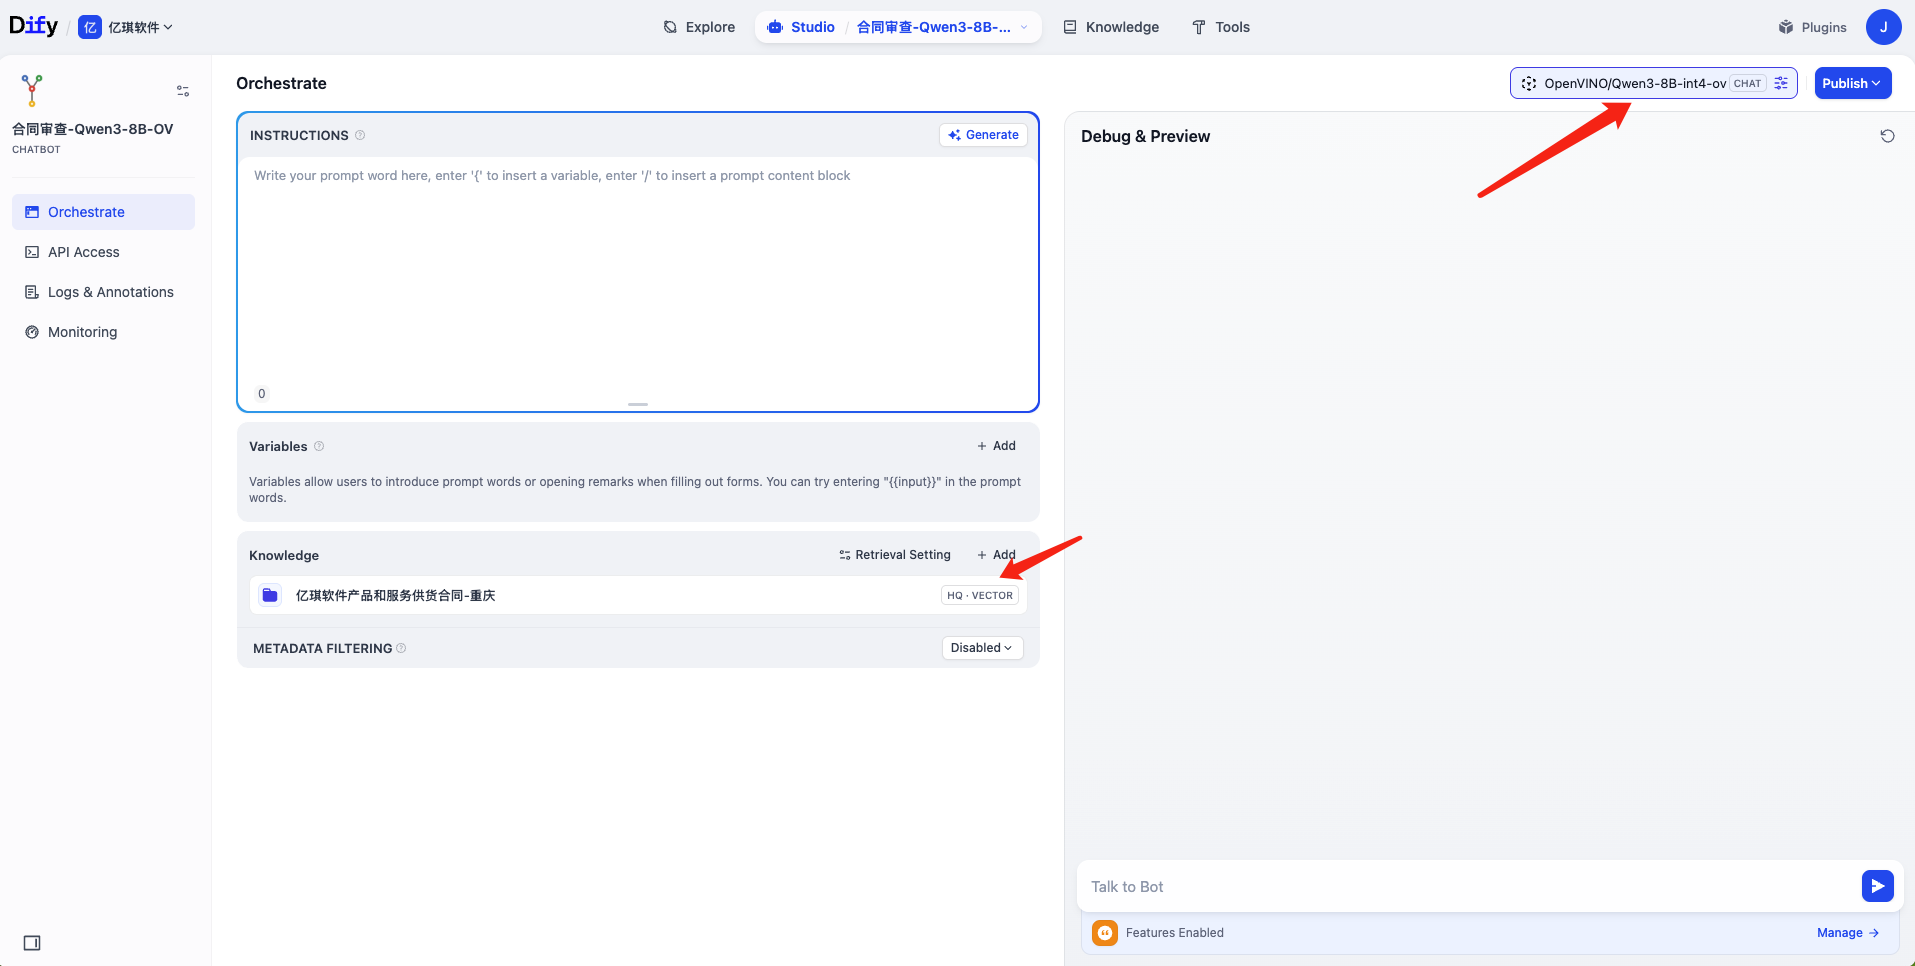This screenshot has height=966, width=1915.
Task: Switch to the Knowledge tab
Action: click(x=1111, y=27)
